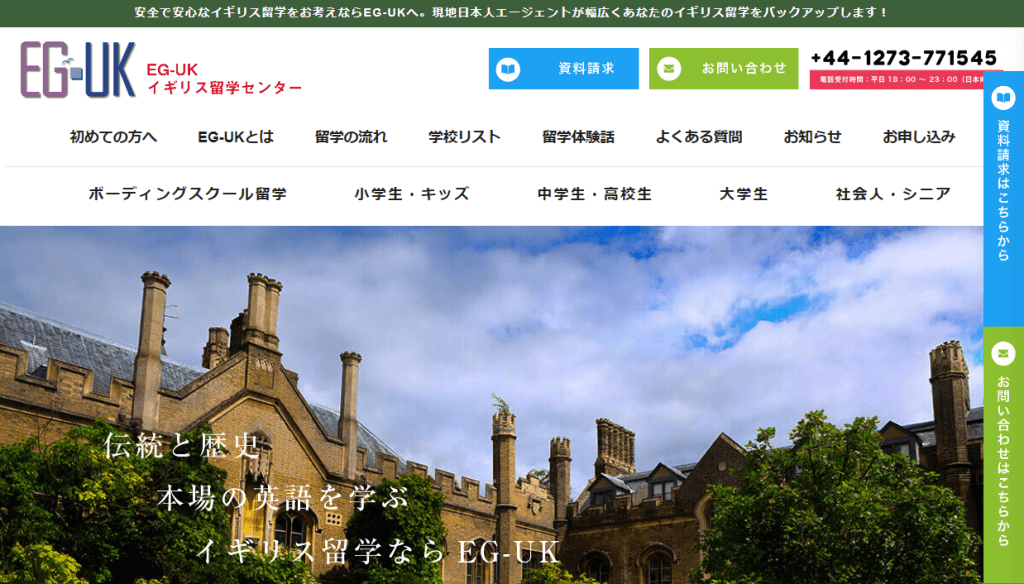
Task: Open the お知らせ menu item
Action: 812,137
